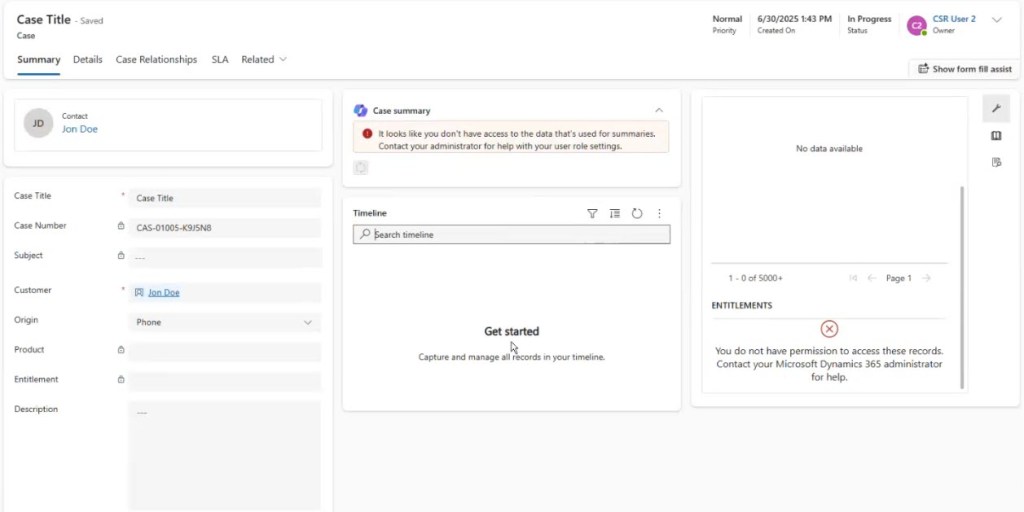Click Show form fill assist button
The image size is (1024, 512).
(x=964, y=69)
